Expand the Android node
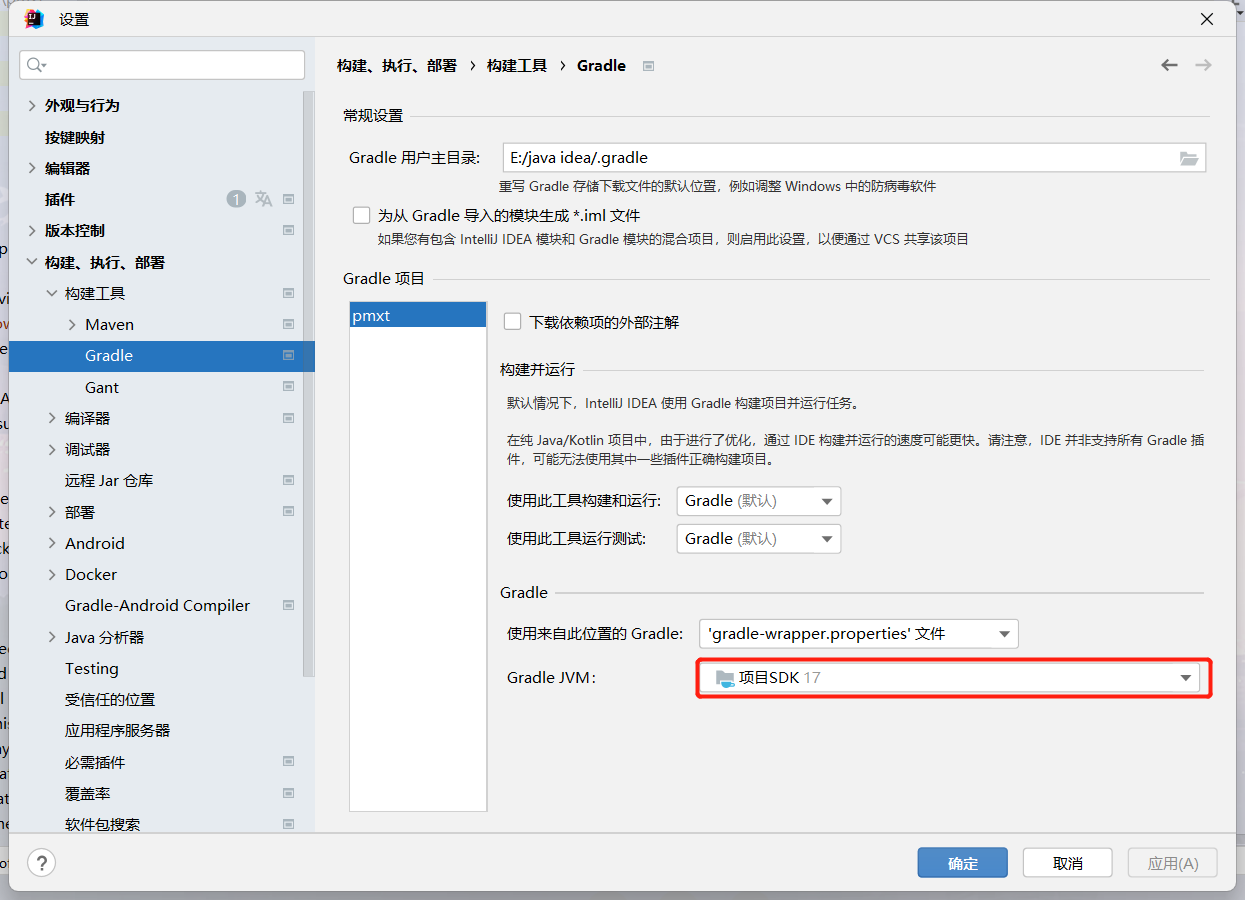This screenshot has height=900, width=1245. (52, 543)
